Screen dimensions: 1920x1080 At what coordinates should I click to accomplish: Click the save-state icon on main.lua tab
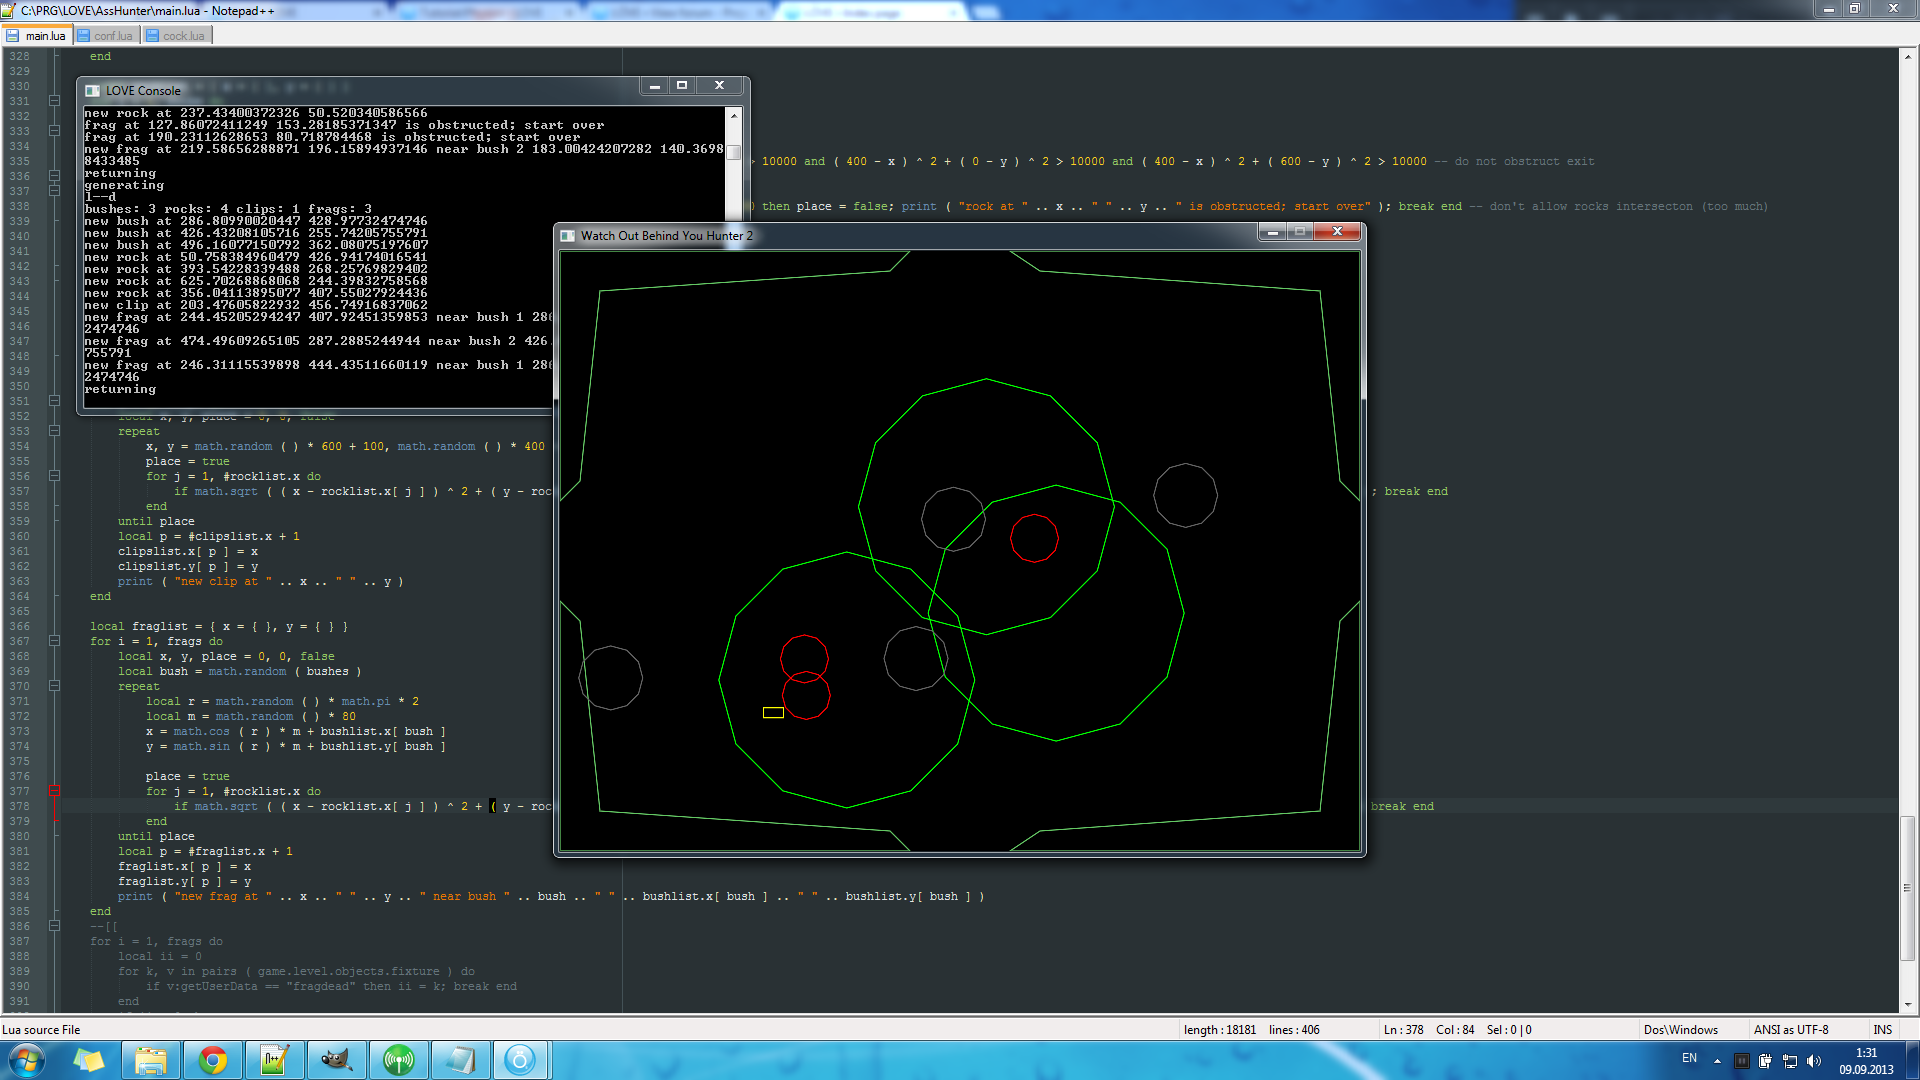[13, 36]
